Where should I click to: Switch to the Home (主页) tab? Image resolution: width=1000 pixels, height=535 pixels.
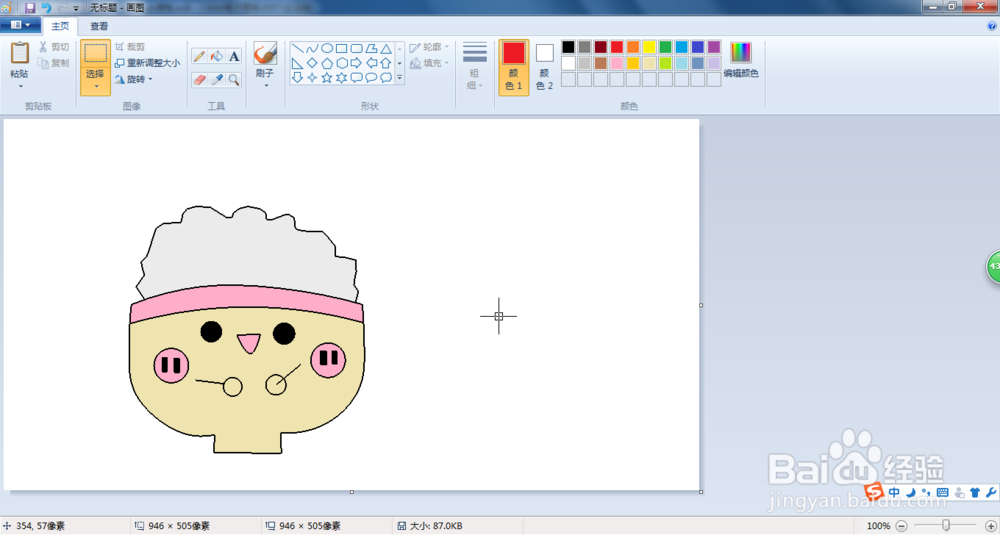tap(61, 26)
